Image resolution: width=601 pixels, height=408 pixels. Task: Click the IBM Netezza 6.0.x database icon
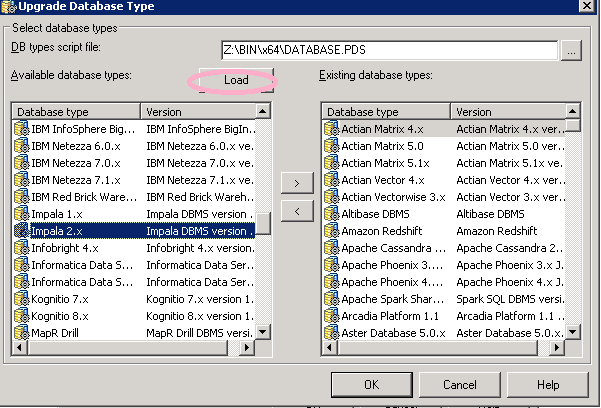(21, 146)
